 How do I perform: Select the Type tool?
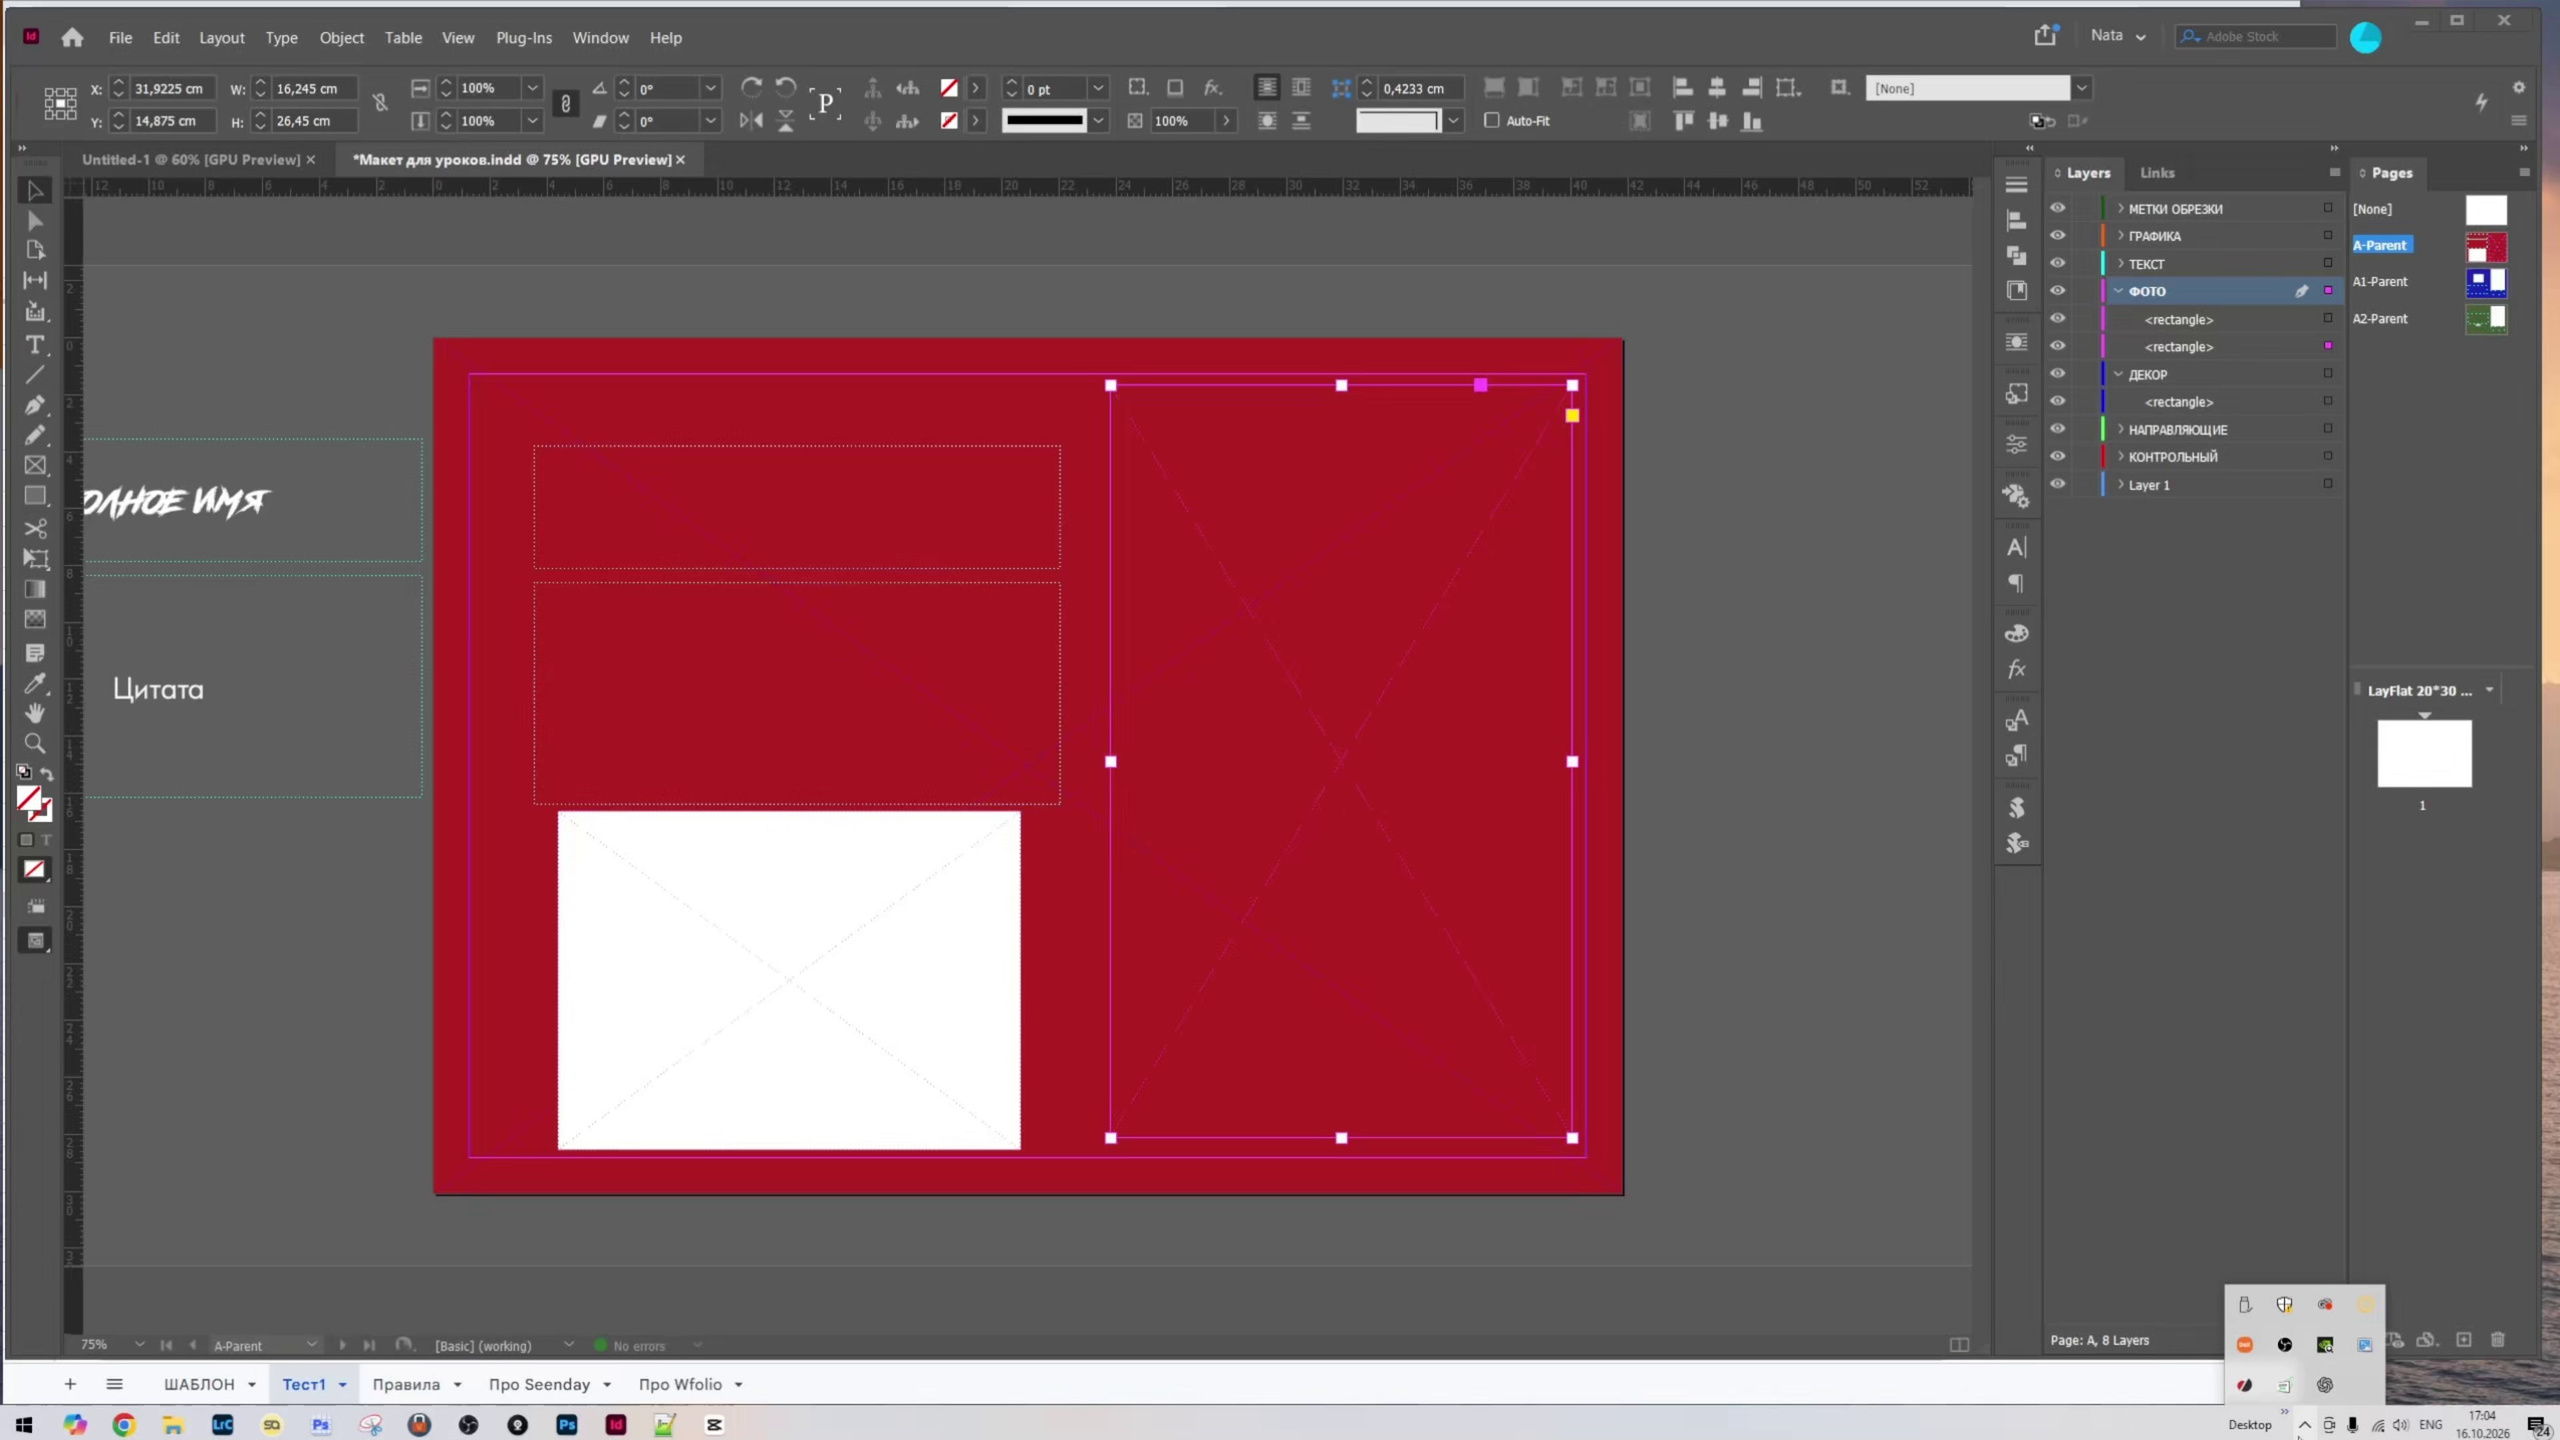coord(35,345)
